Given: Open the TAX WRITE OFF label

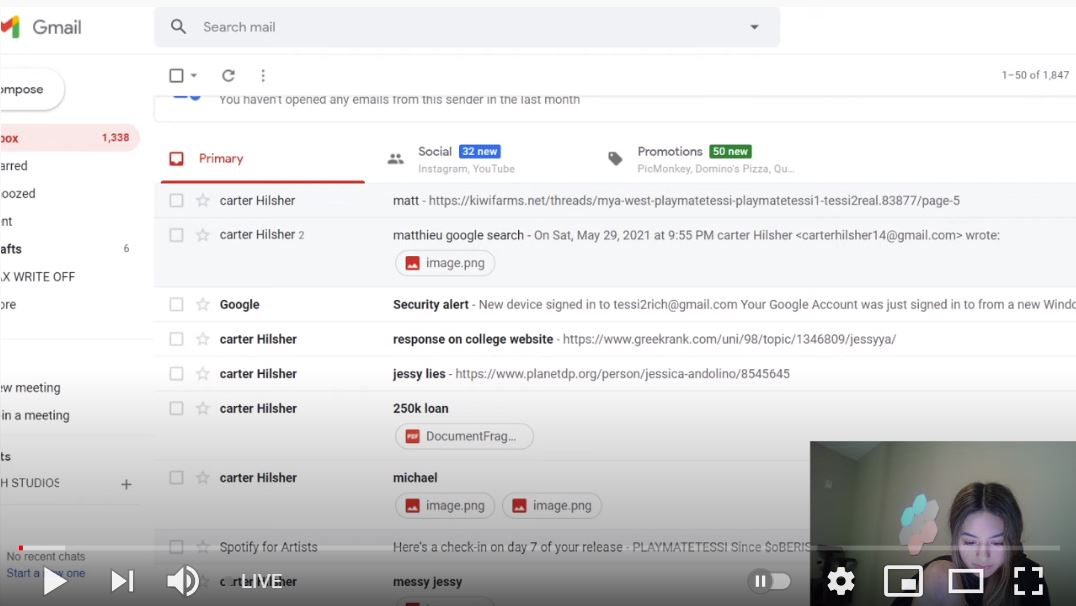Looking at the screenshot, I should (x=38, y=277).
